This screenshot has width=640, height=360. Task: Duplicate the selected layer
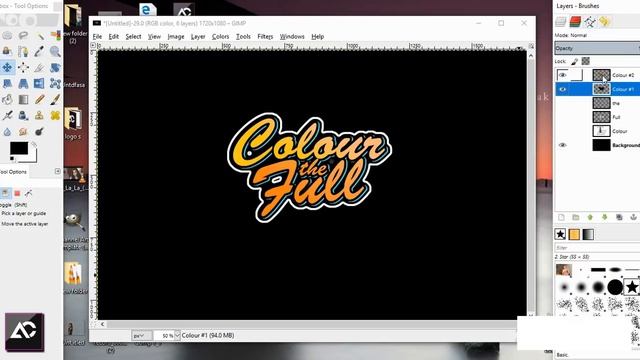pyautogui.click(x=619, y=217)
